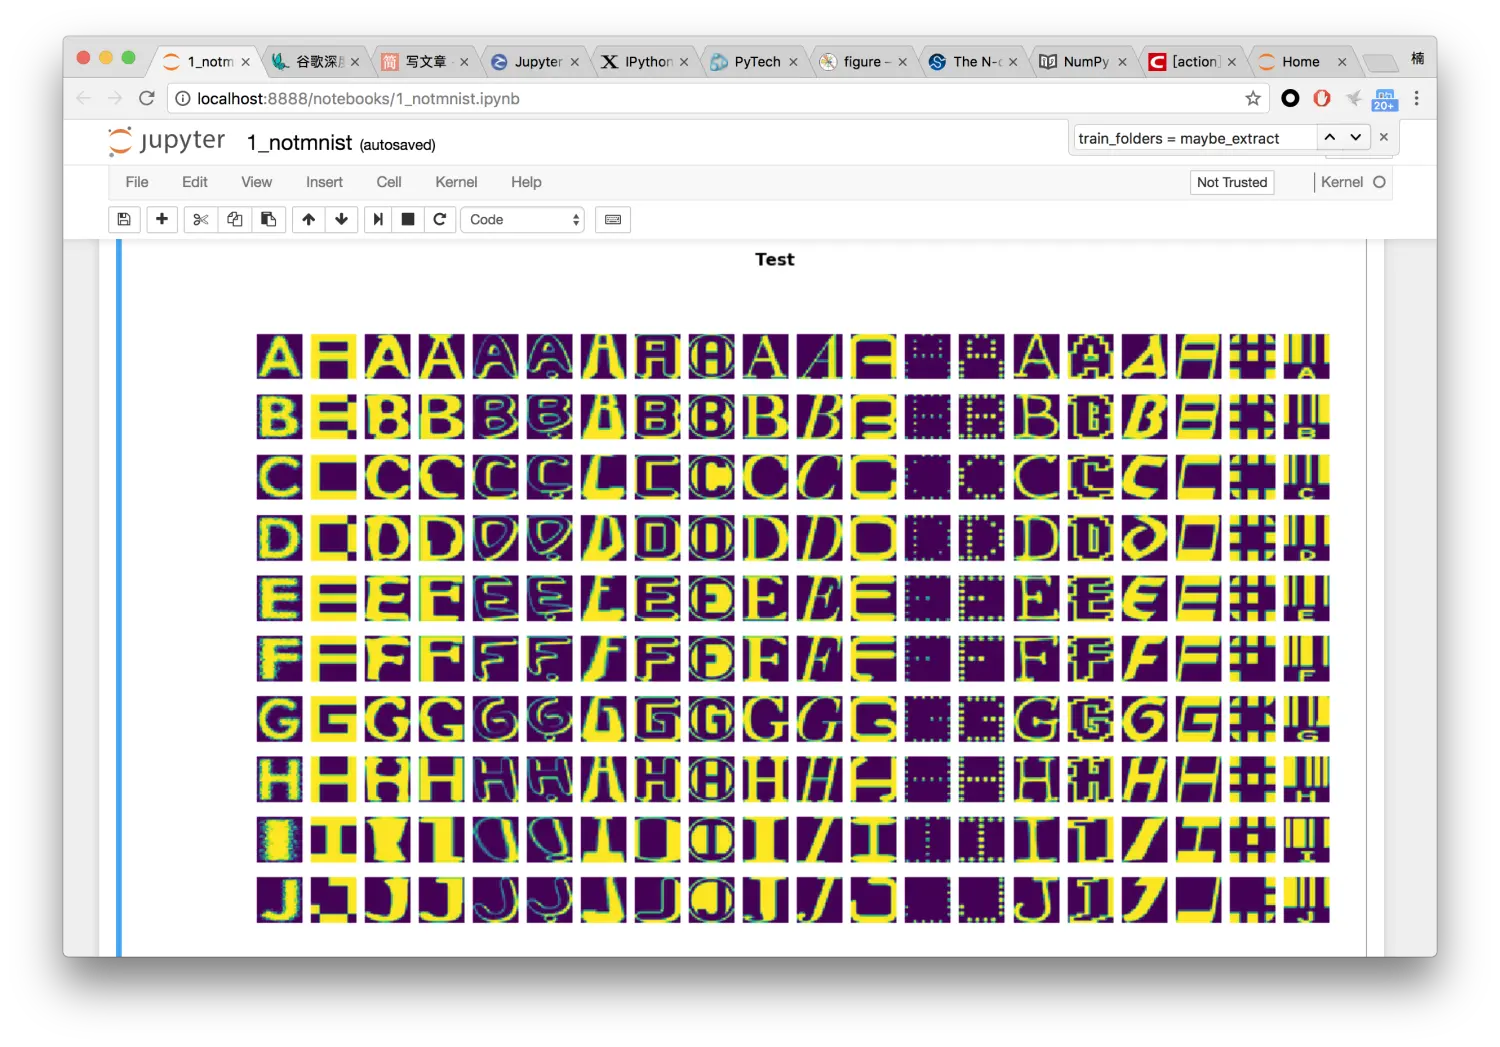Reload the page in browser toolbar
Screen dimensions: 1500x1047
pos(147,98)
